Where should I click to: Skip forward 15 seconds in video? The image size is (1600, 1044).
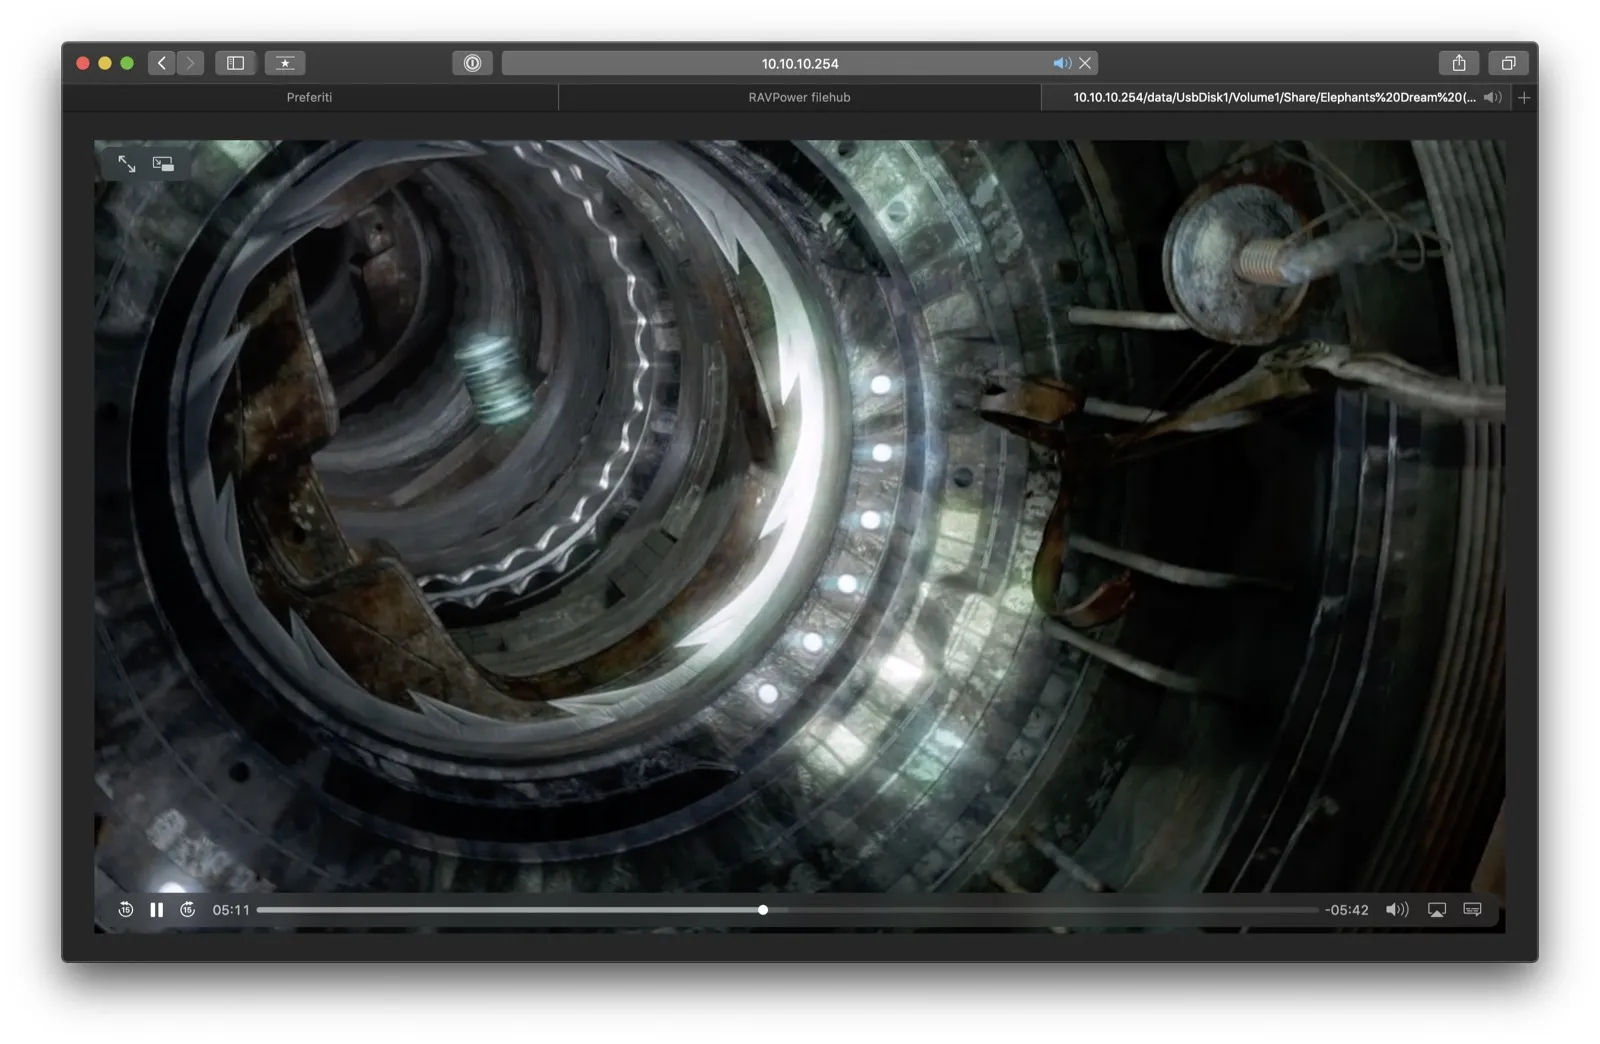click(x=188, y=909)
